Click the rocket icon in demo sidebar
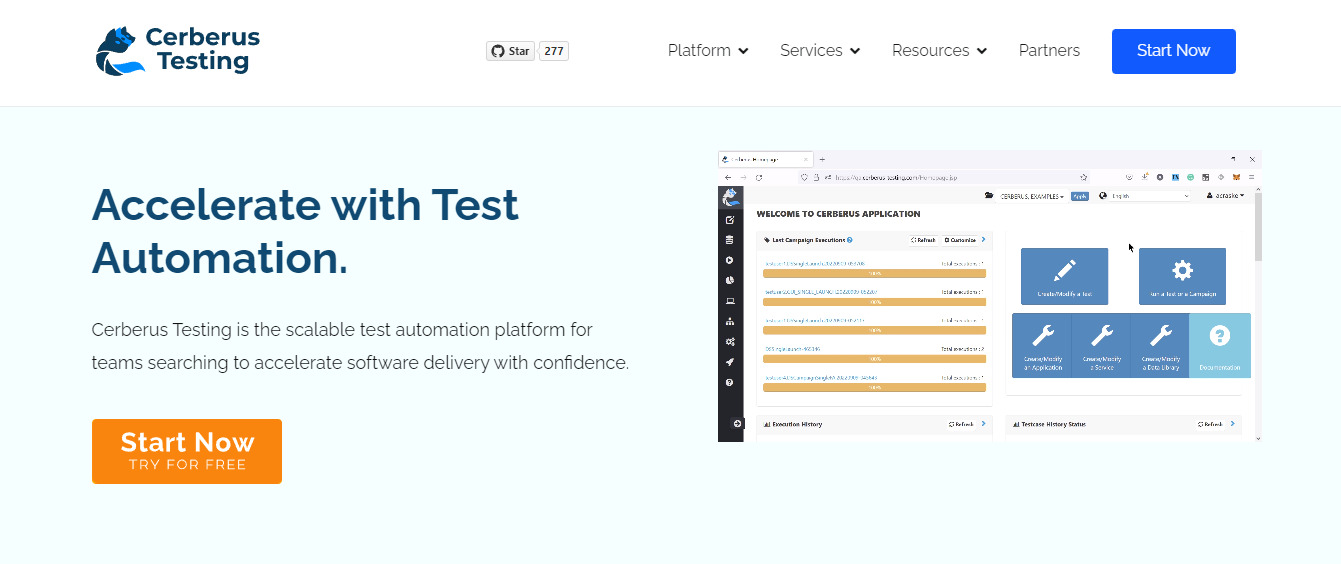 tap(730, 362)
